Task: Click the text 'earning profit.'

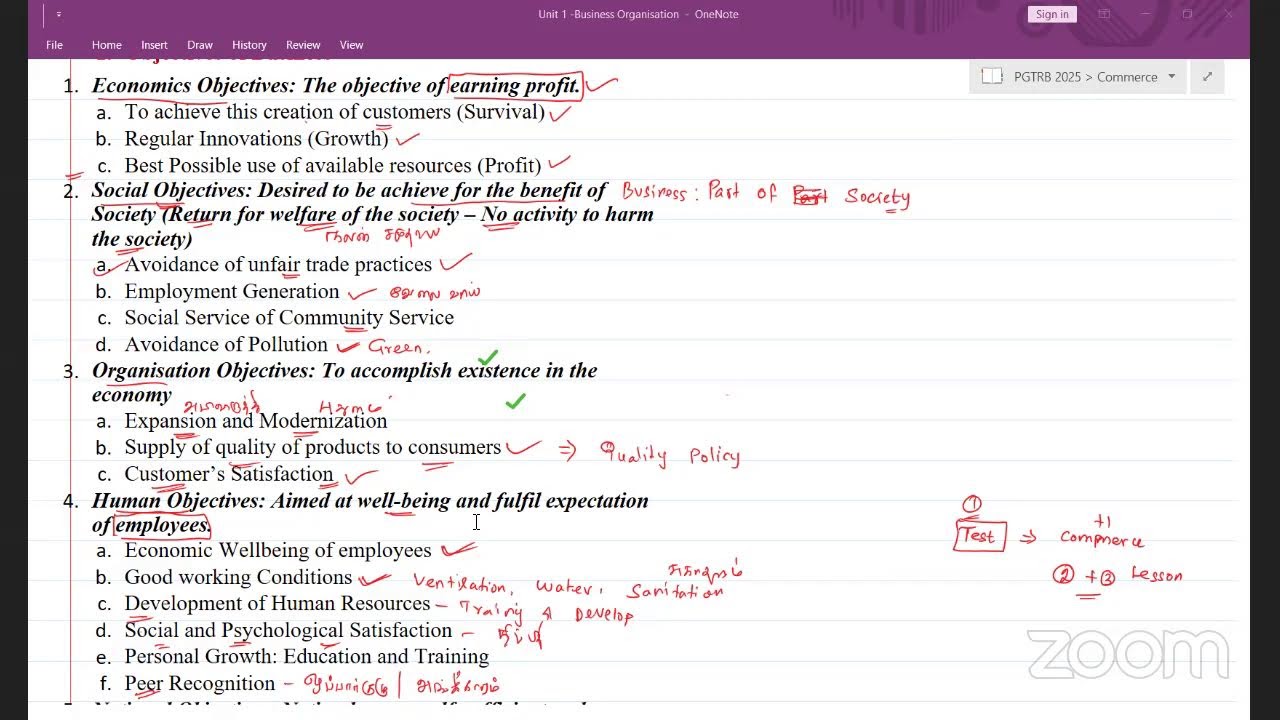Action: [514, 86]
